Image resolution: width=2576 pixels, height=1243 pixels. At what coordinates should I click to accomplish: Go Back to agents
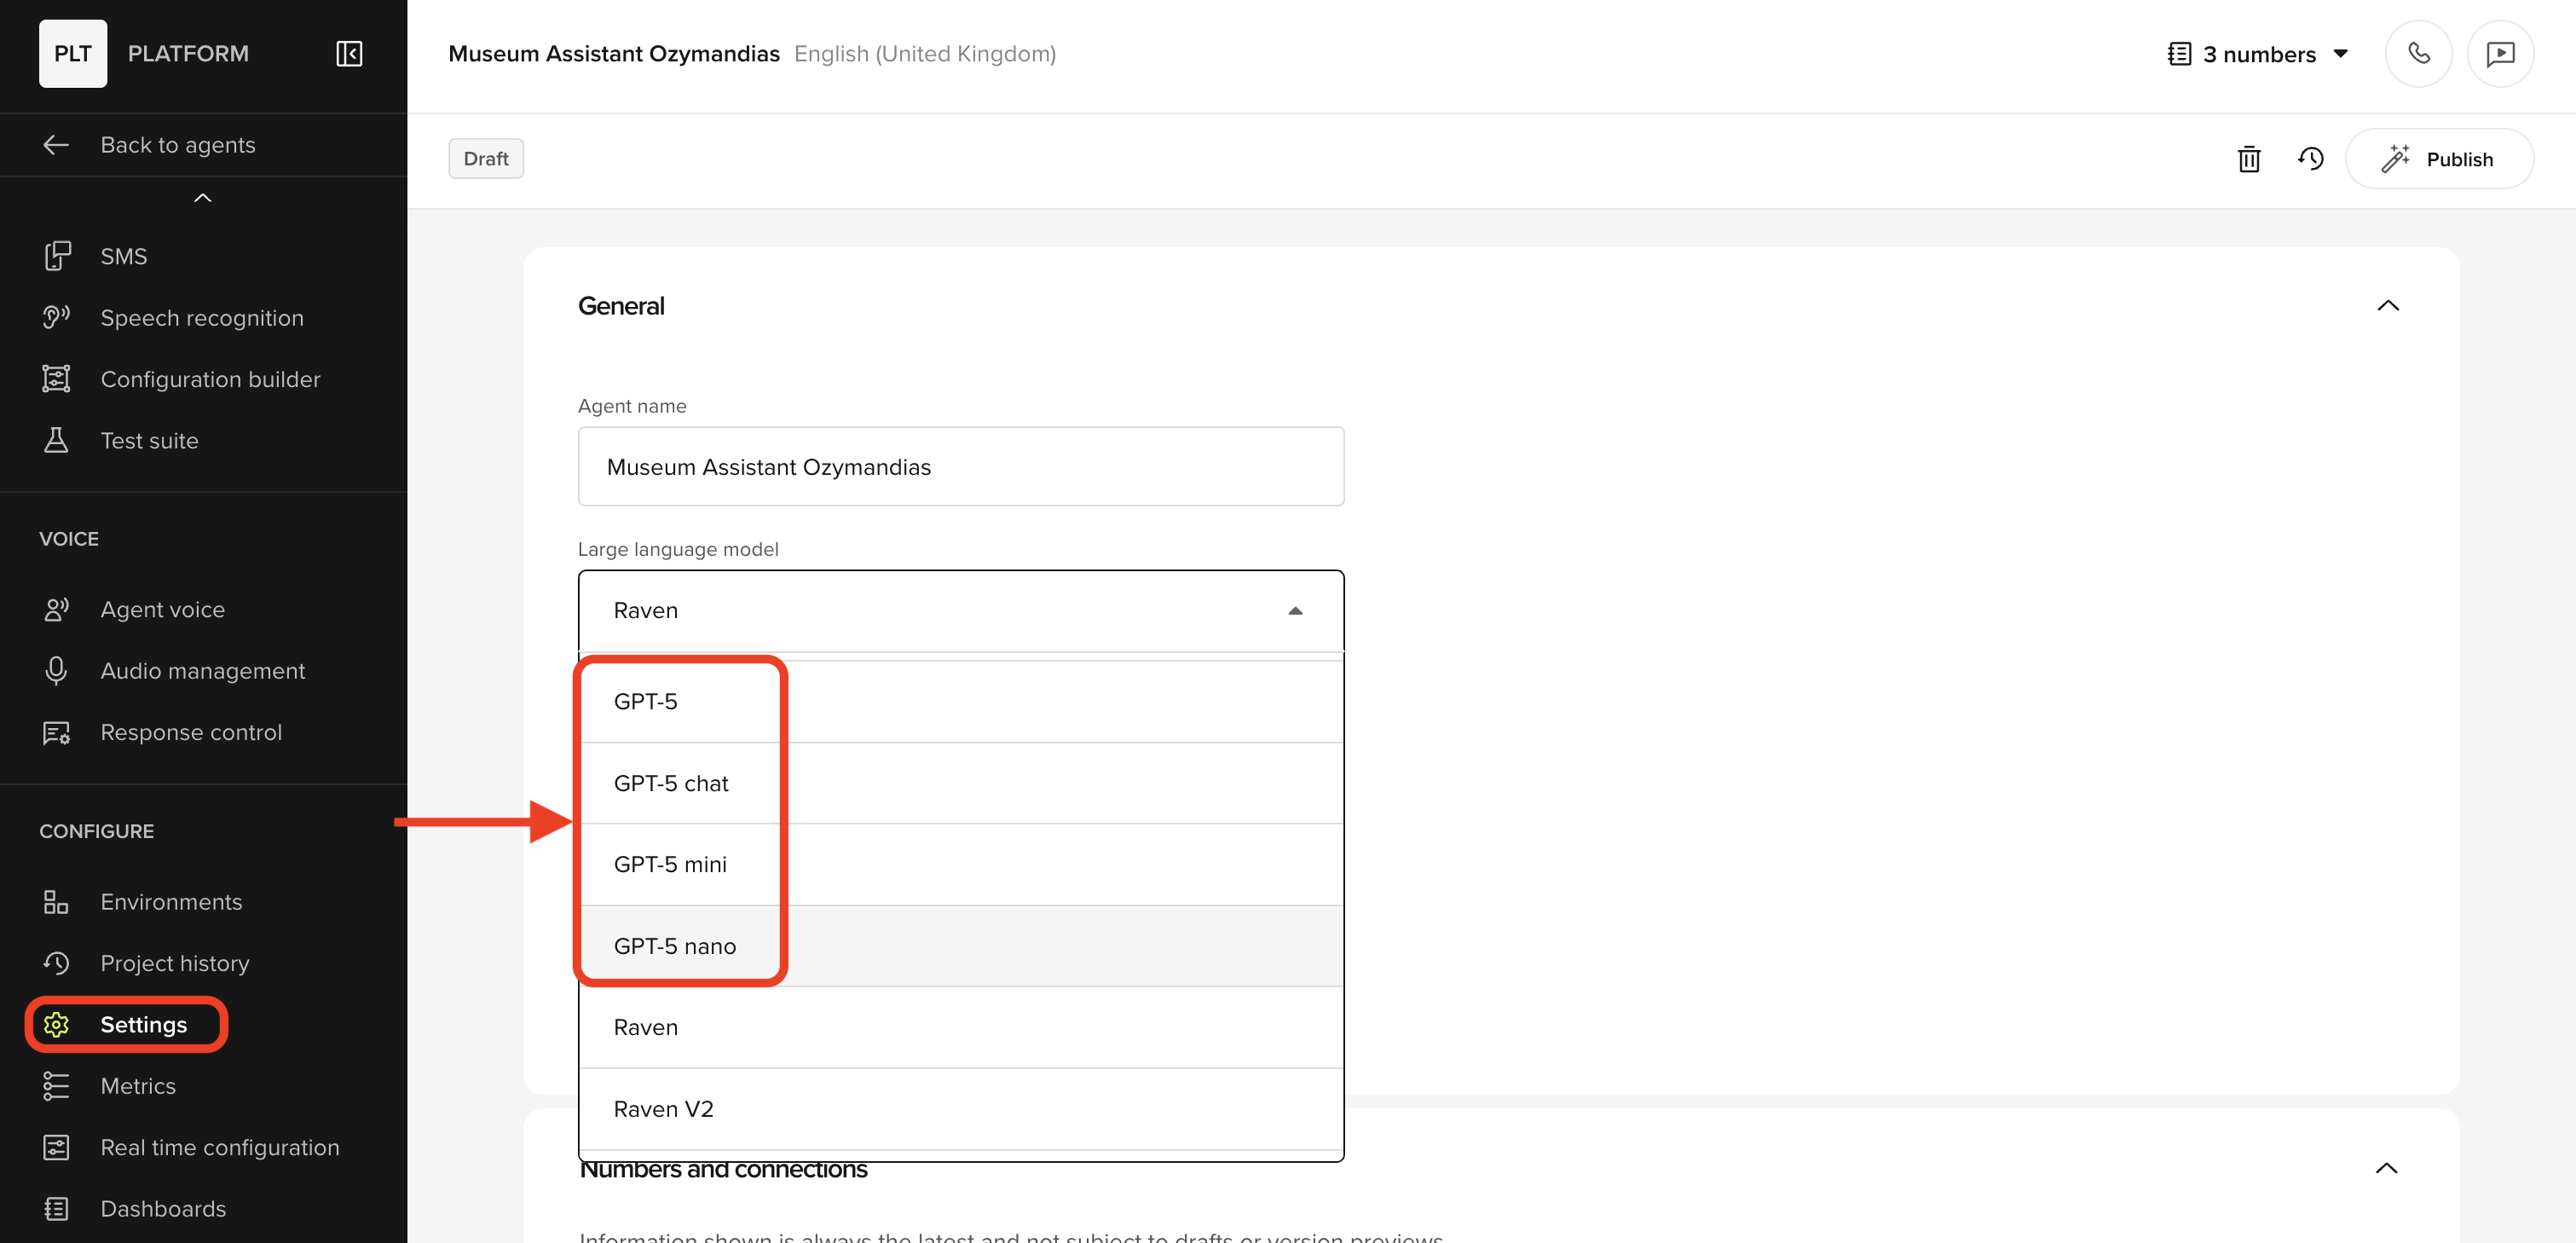coord(177,145)
